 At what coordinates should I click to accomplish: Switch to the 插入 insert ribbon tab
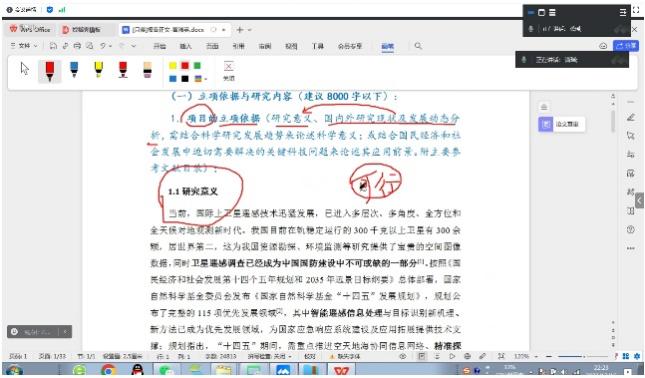pos(186,46)
